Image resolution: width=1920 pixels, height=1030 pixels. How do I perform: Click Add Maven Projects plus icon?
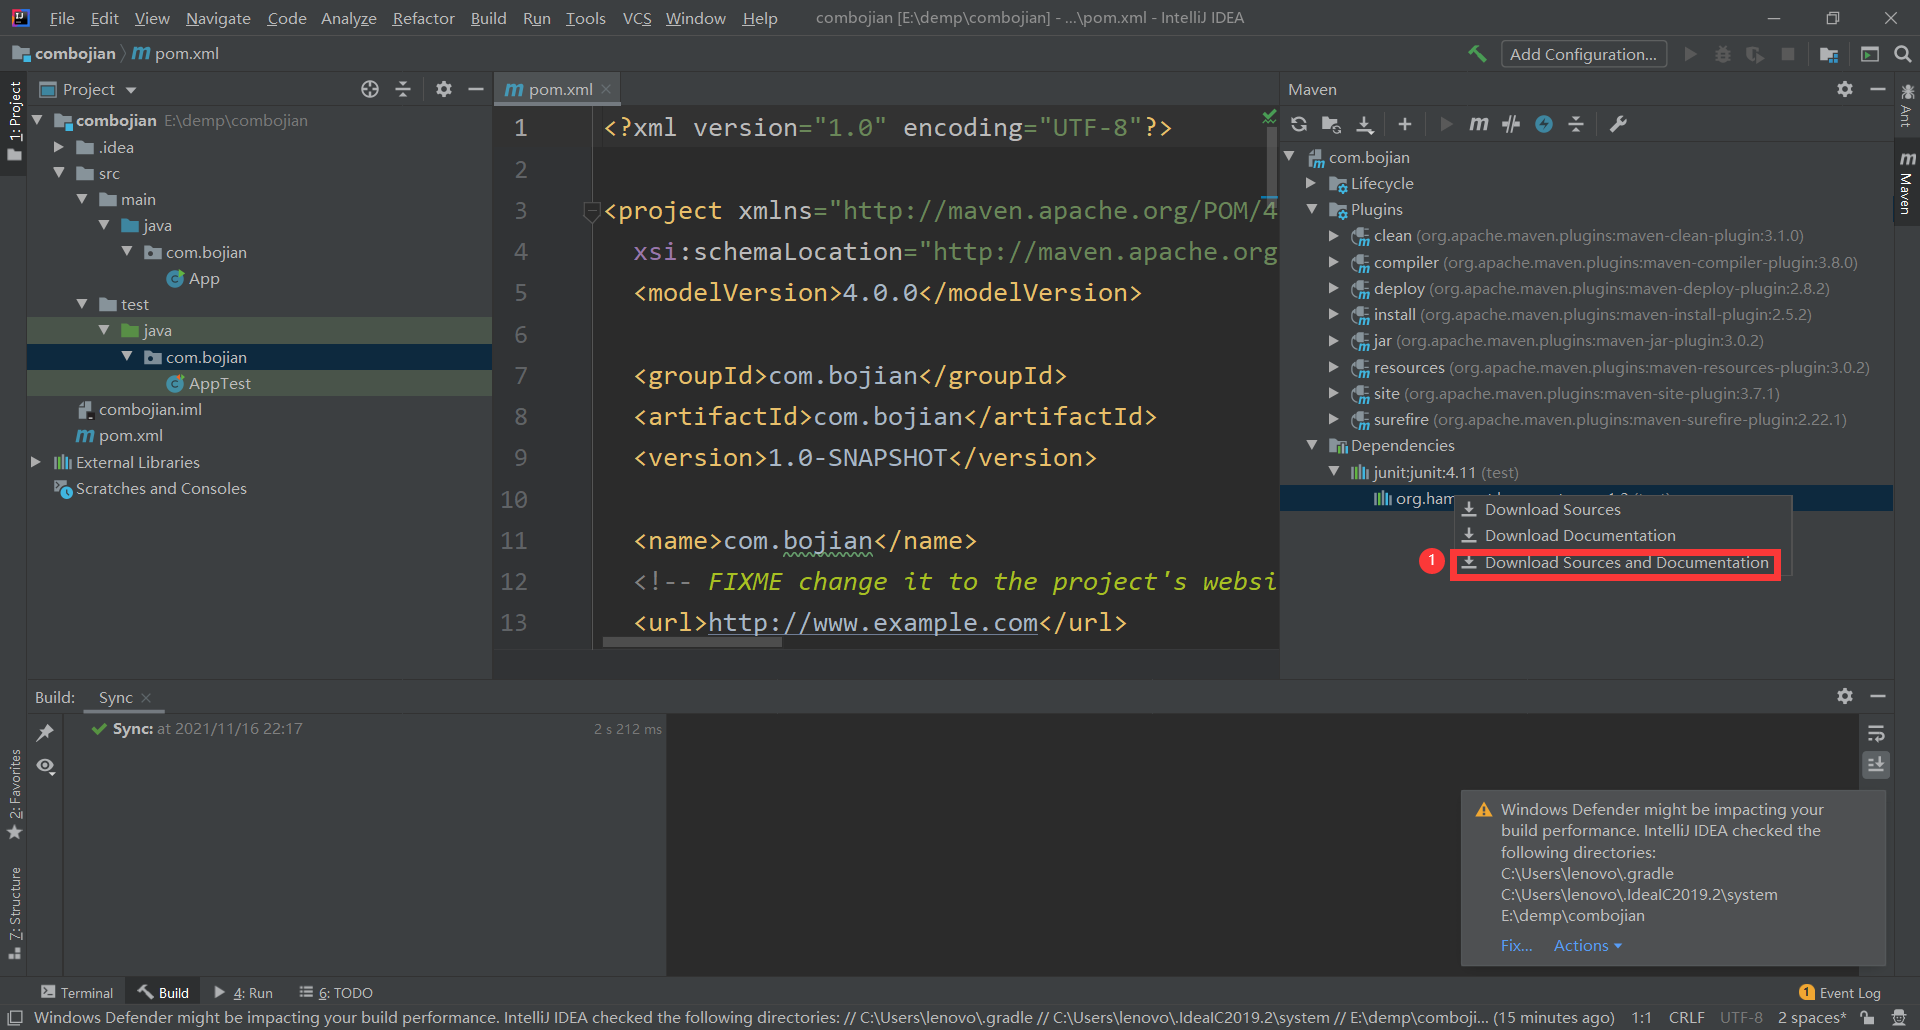1404,124
